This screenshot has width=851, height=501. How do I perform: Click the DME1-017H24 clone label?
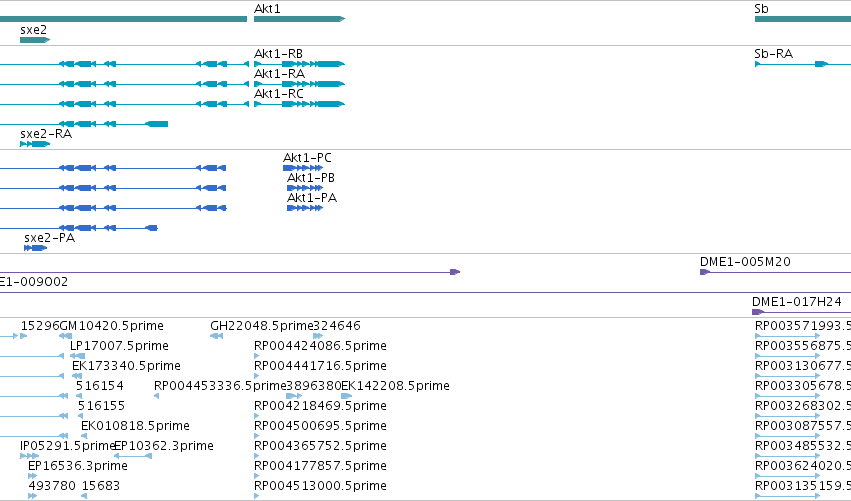(797, 302)
